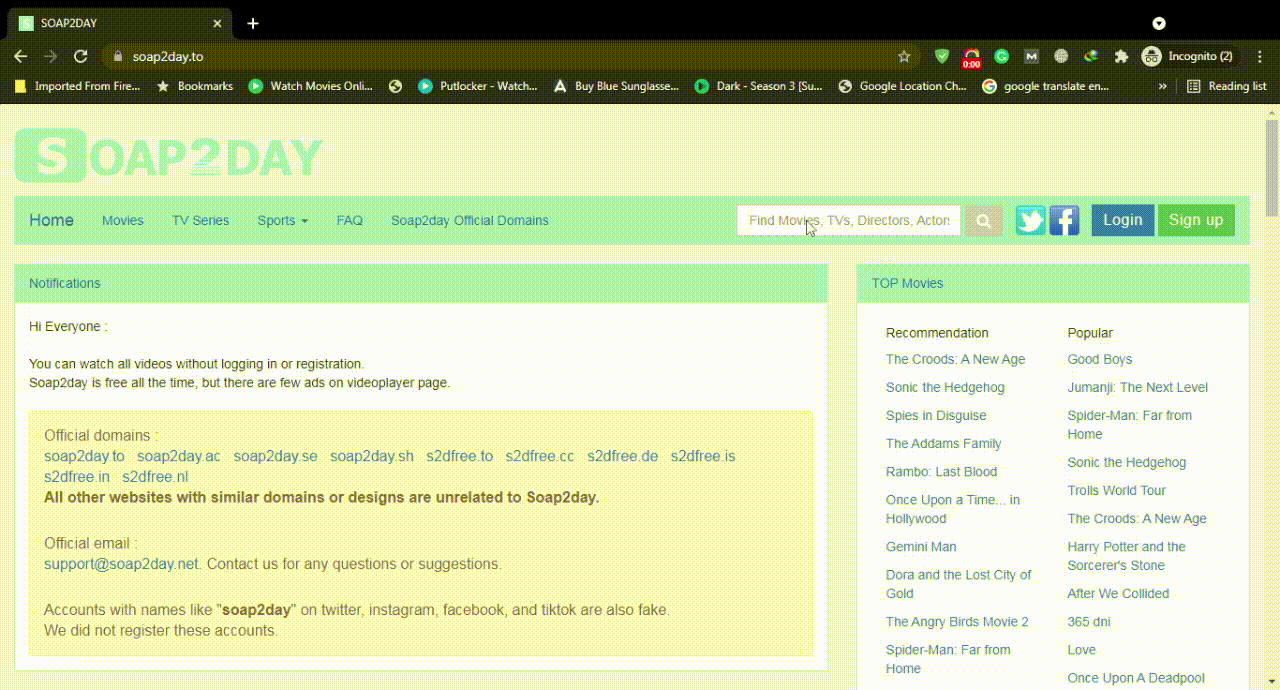Screen dimensions: 1280x690
Task: Open Spies in Disguise movie link
Action: click(x=936, y=416)
